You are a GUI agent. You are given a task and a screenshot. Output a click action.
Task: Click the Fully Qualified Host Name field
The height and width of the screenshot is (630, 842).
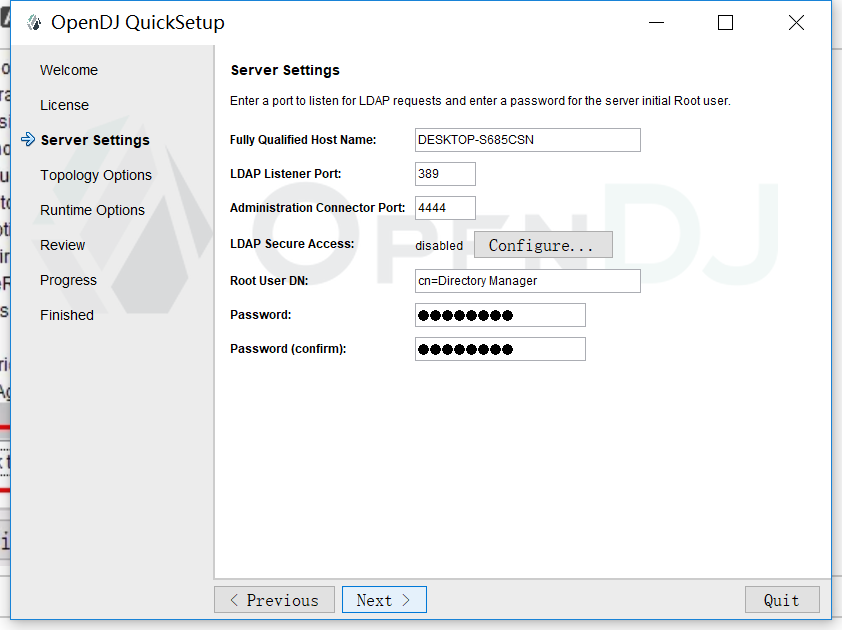tap(527, 140)
